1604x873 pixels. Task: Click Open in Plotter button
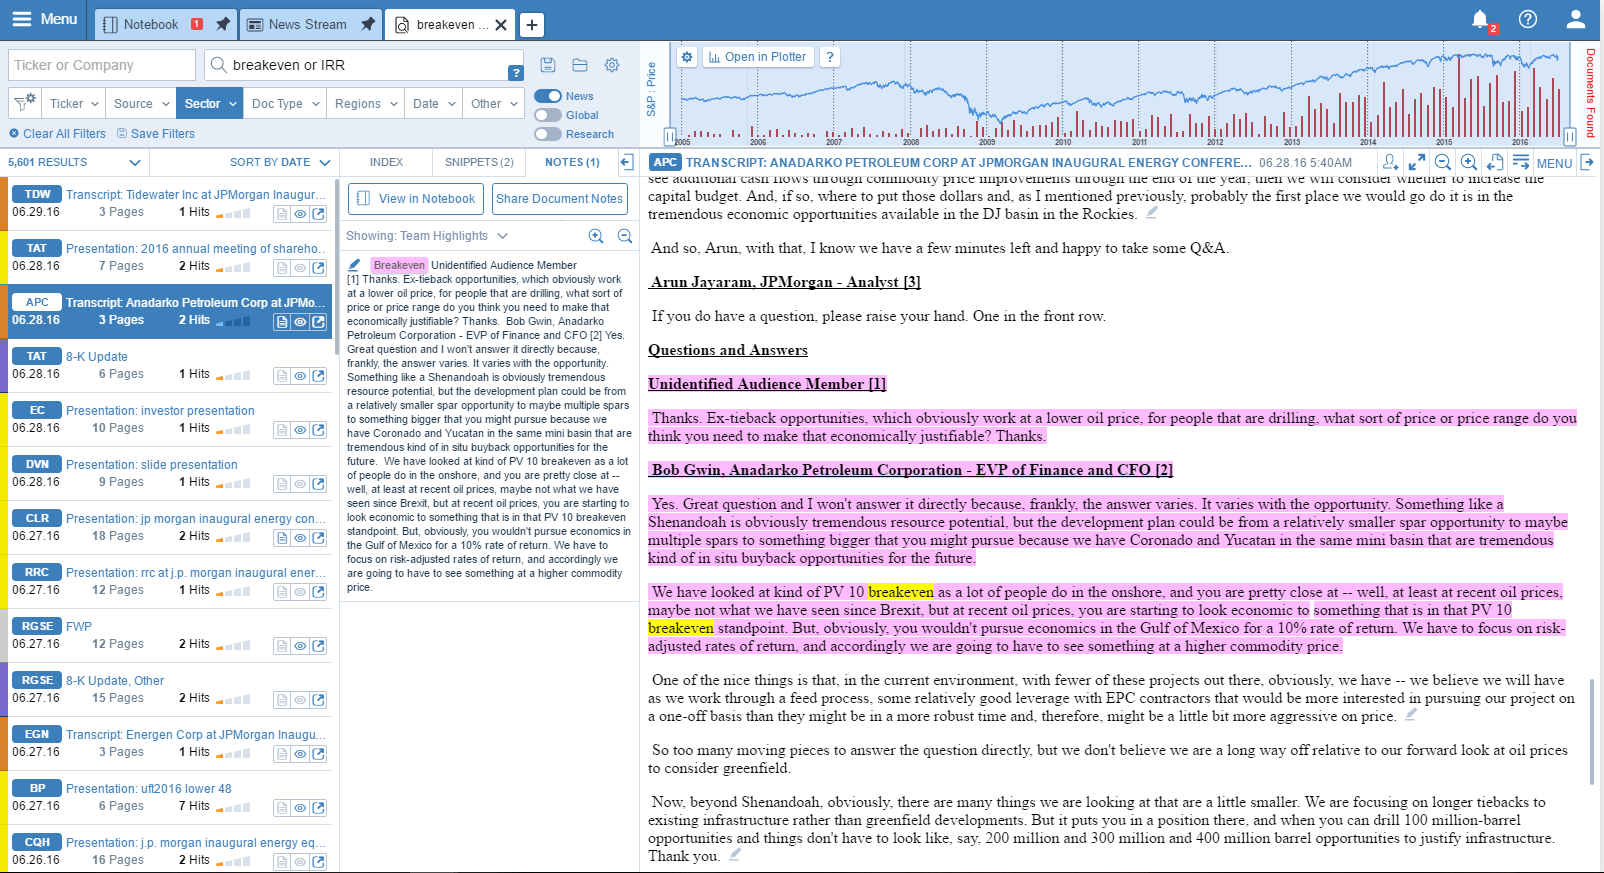758,57
